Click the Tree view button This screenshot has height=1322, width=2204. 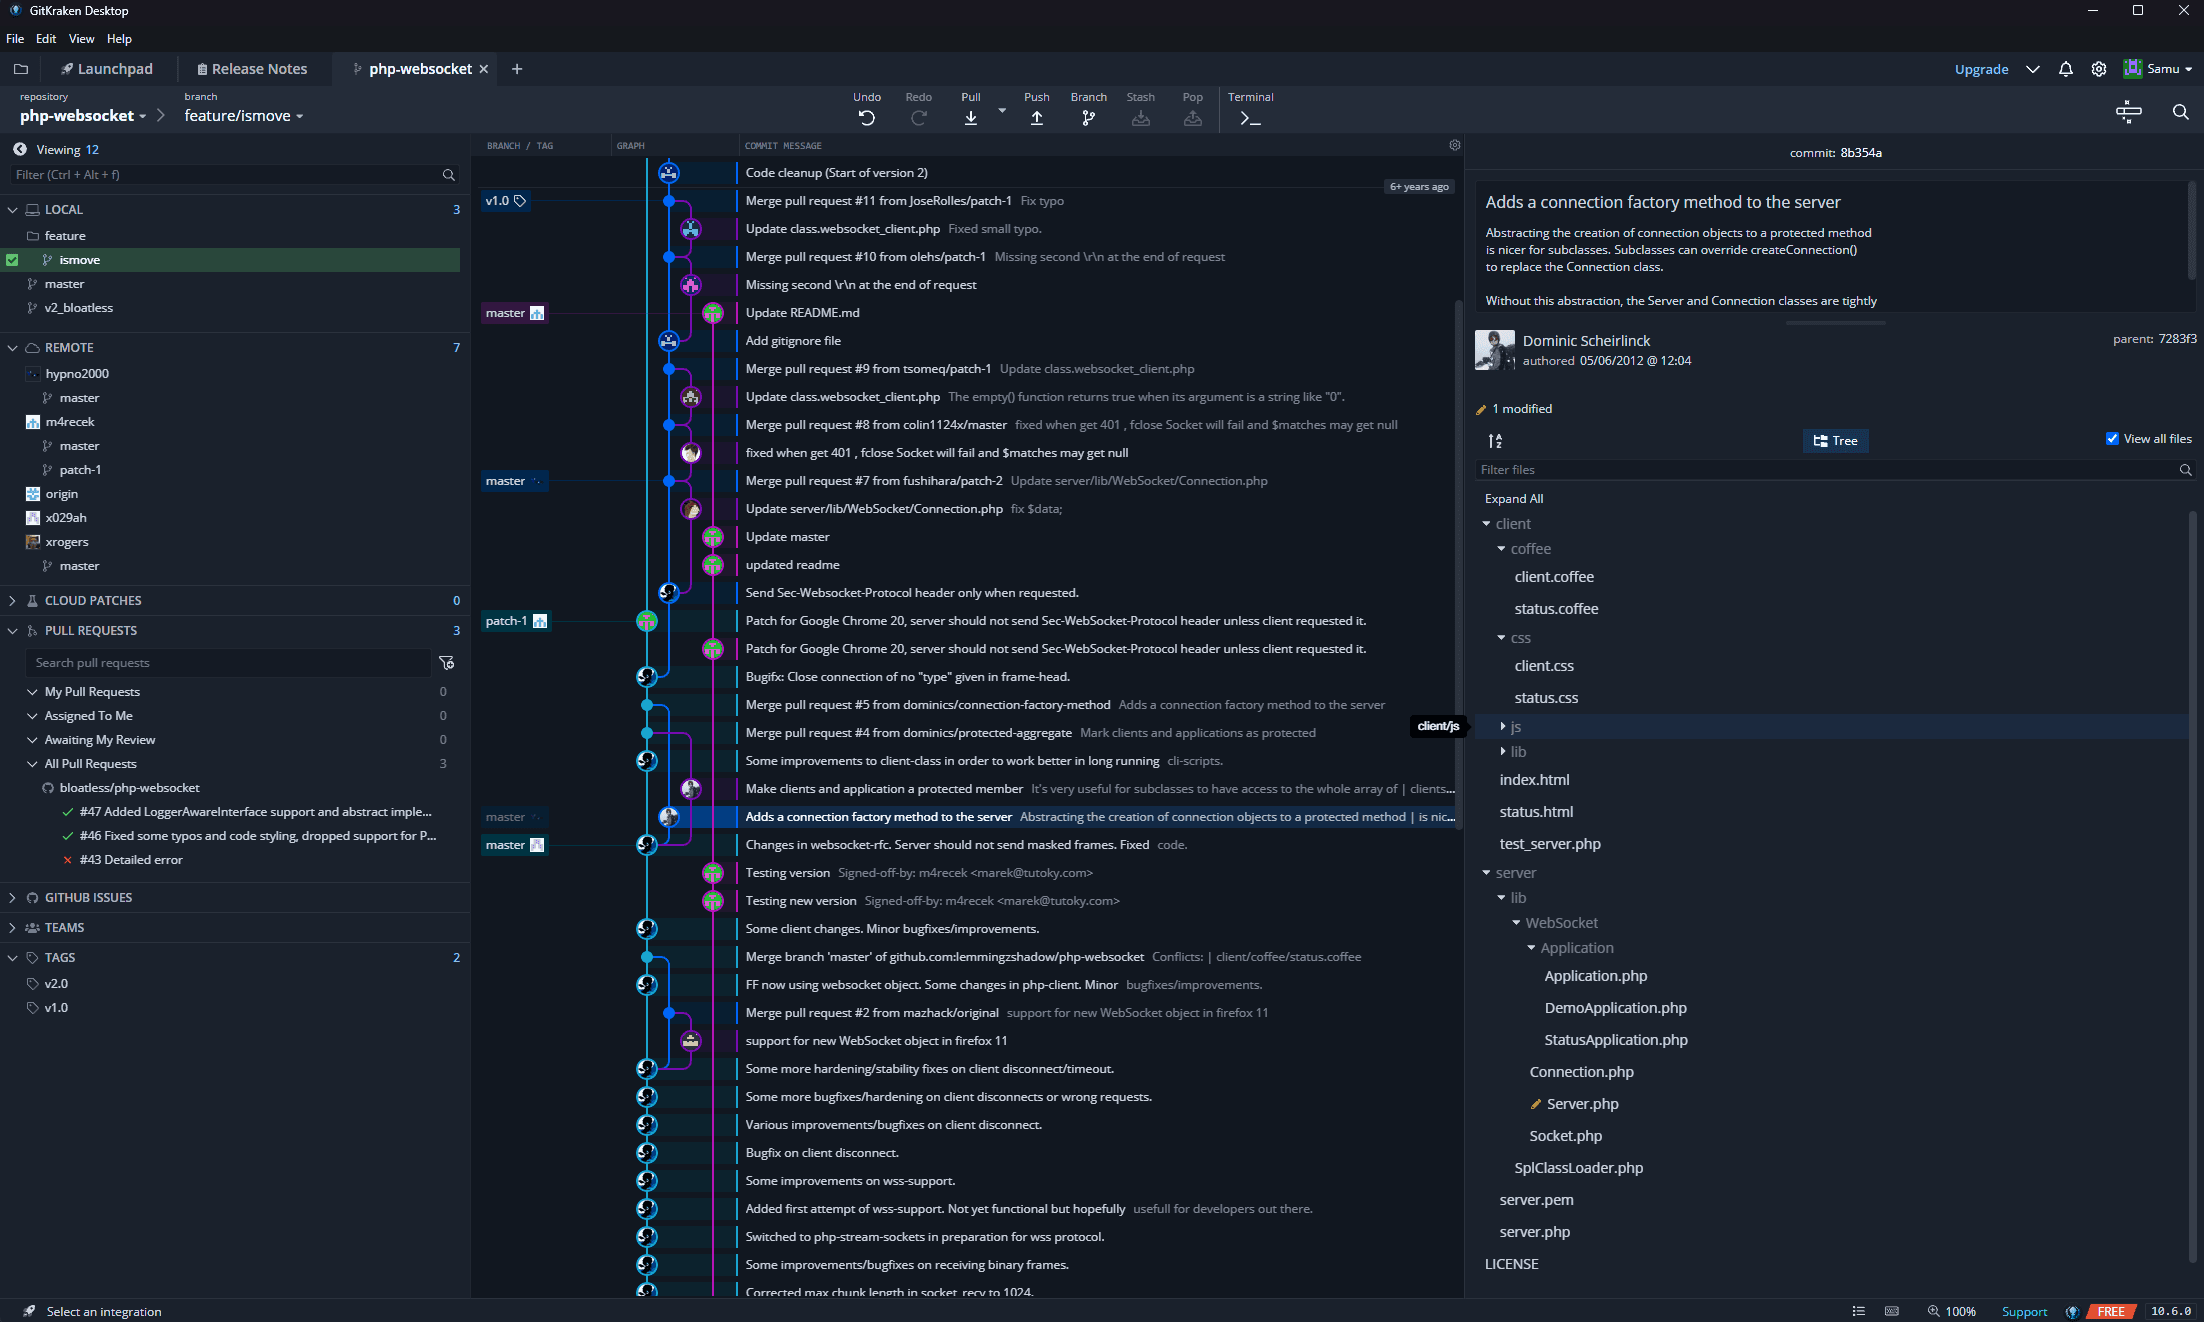click(1836, 441)
